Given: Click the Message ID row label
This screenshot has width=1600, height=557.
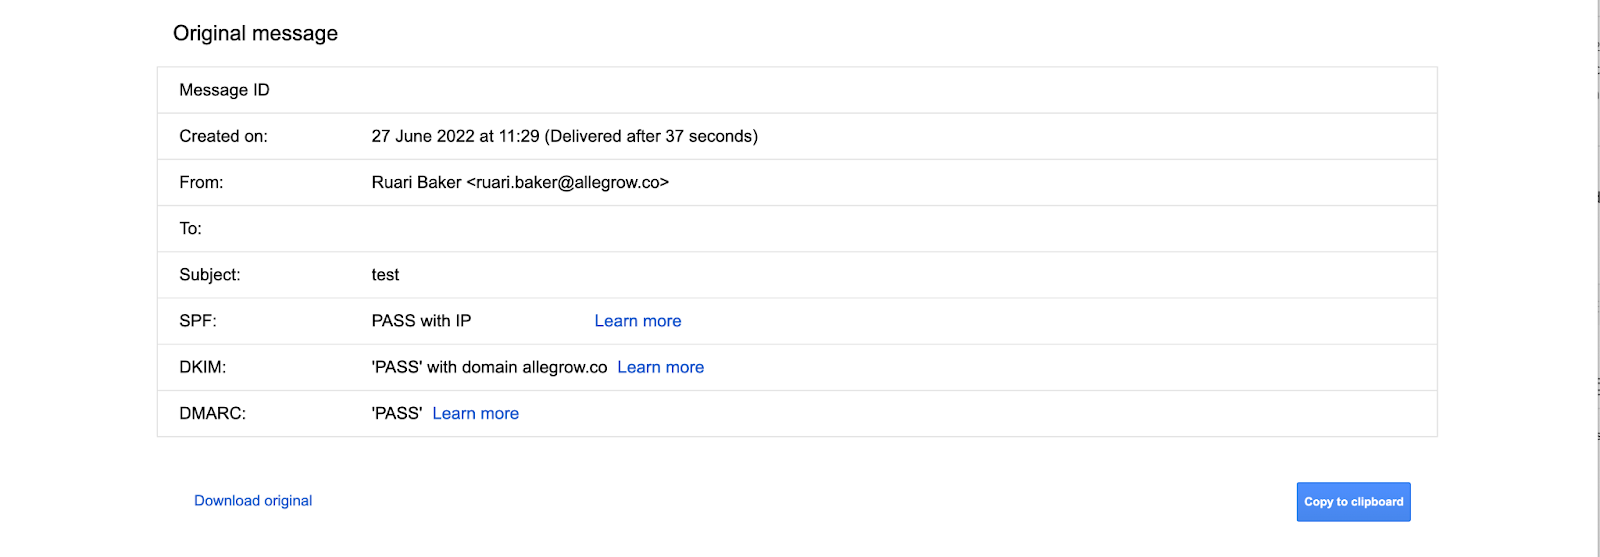Looking at the screenshot, I should pos(224,90).
